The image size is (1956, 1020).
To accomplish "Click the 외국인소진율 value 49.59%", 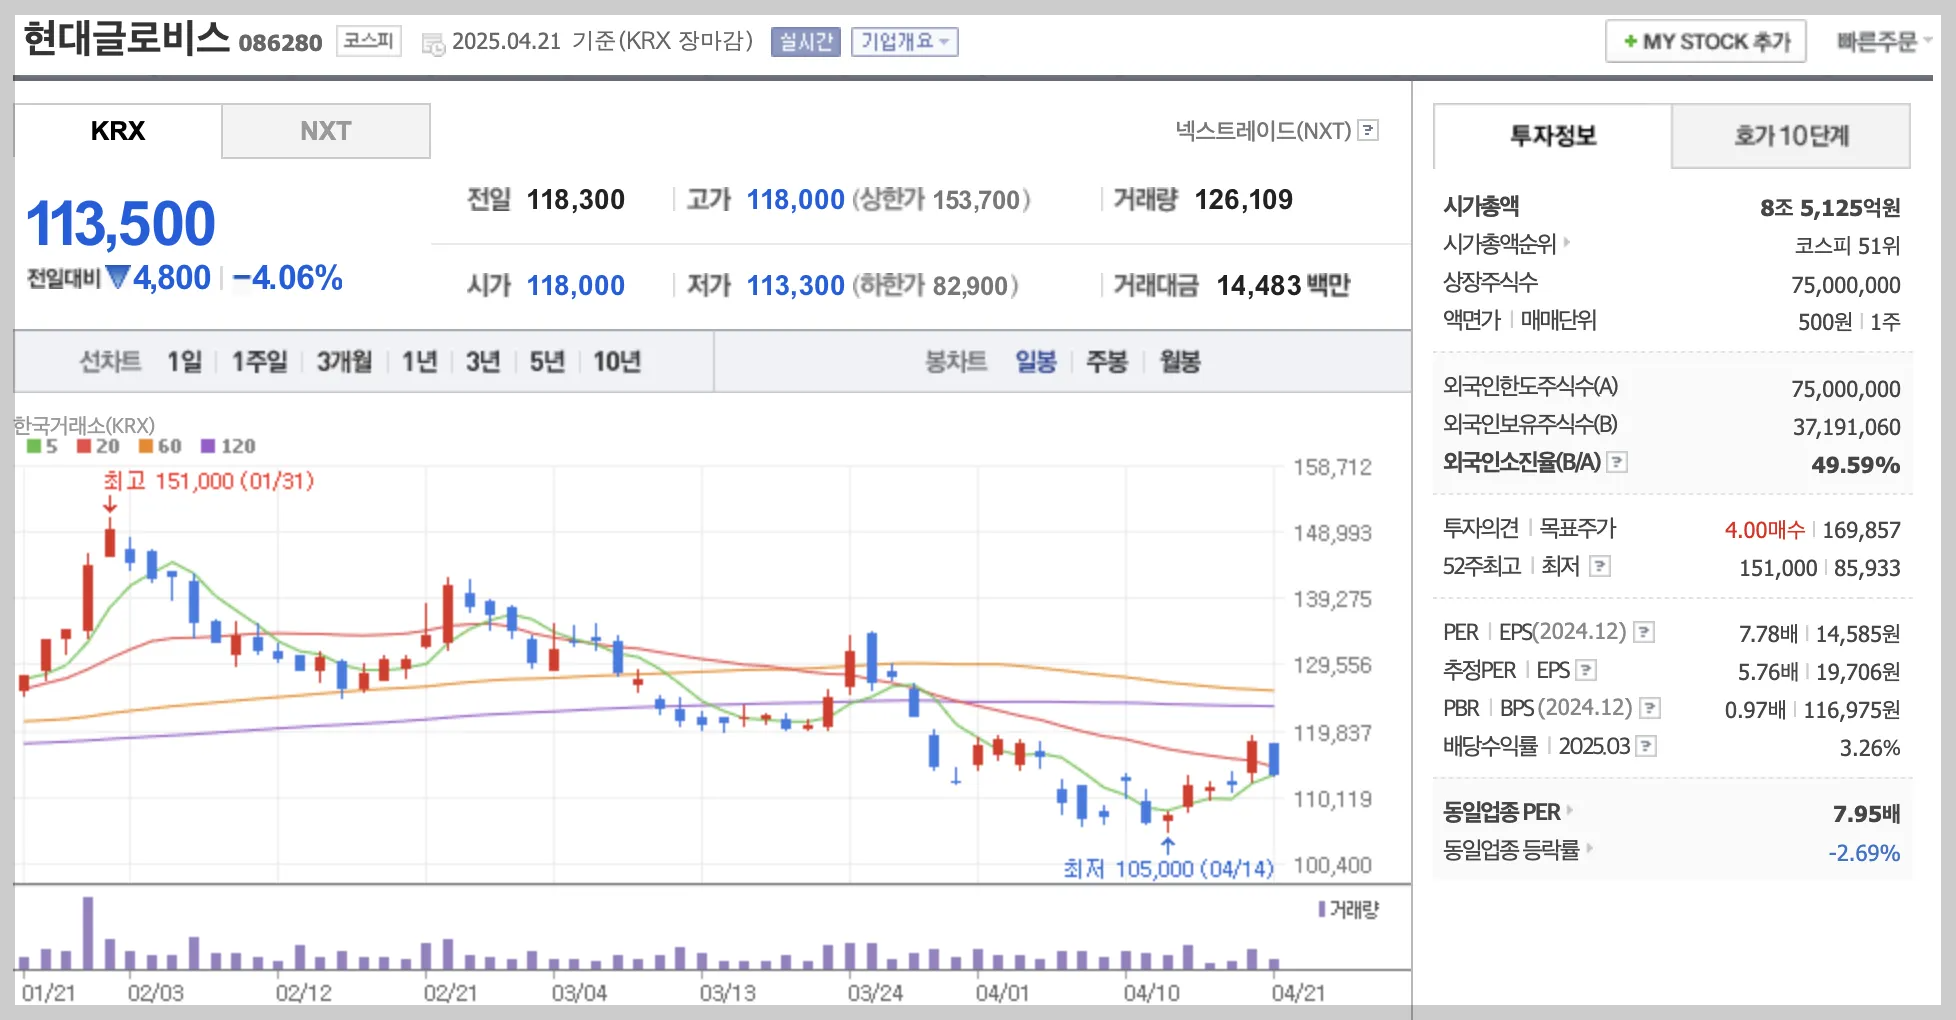I will [1856, 465].
